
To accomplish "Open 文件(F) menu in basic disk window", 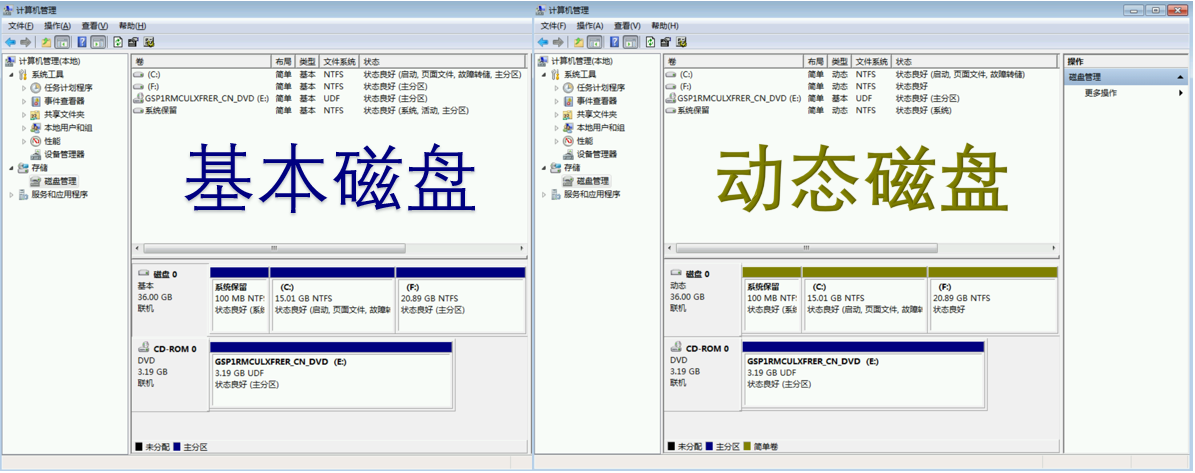I will coord(21,26).
